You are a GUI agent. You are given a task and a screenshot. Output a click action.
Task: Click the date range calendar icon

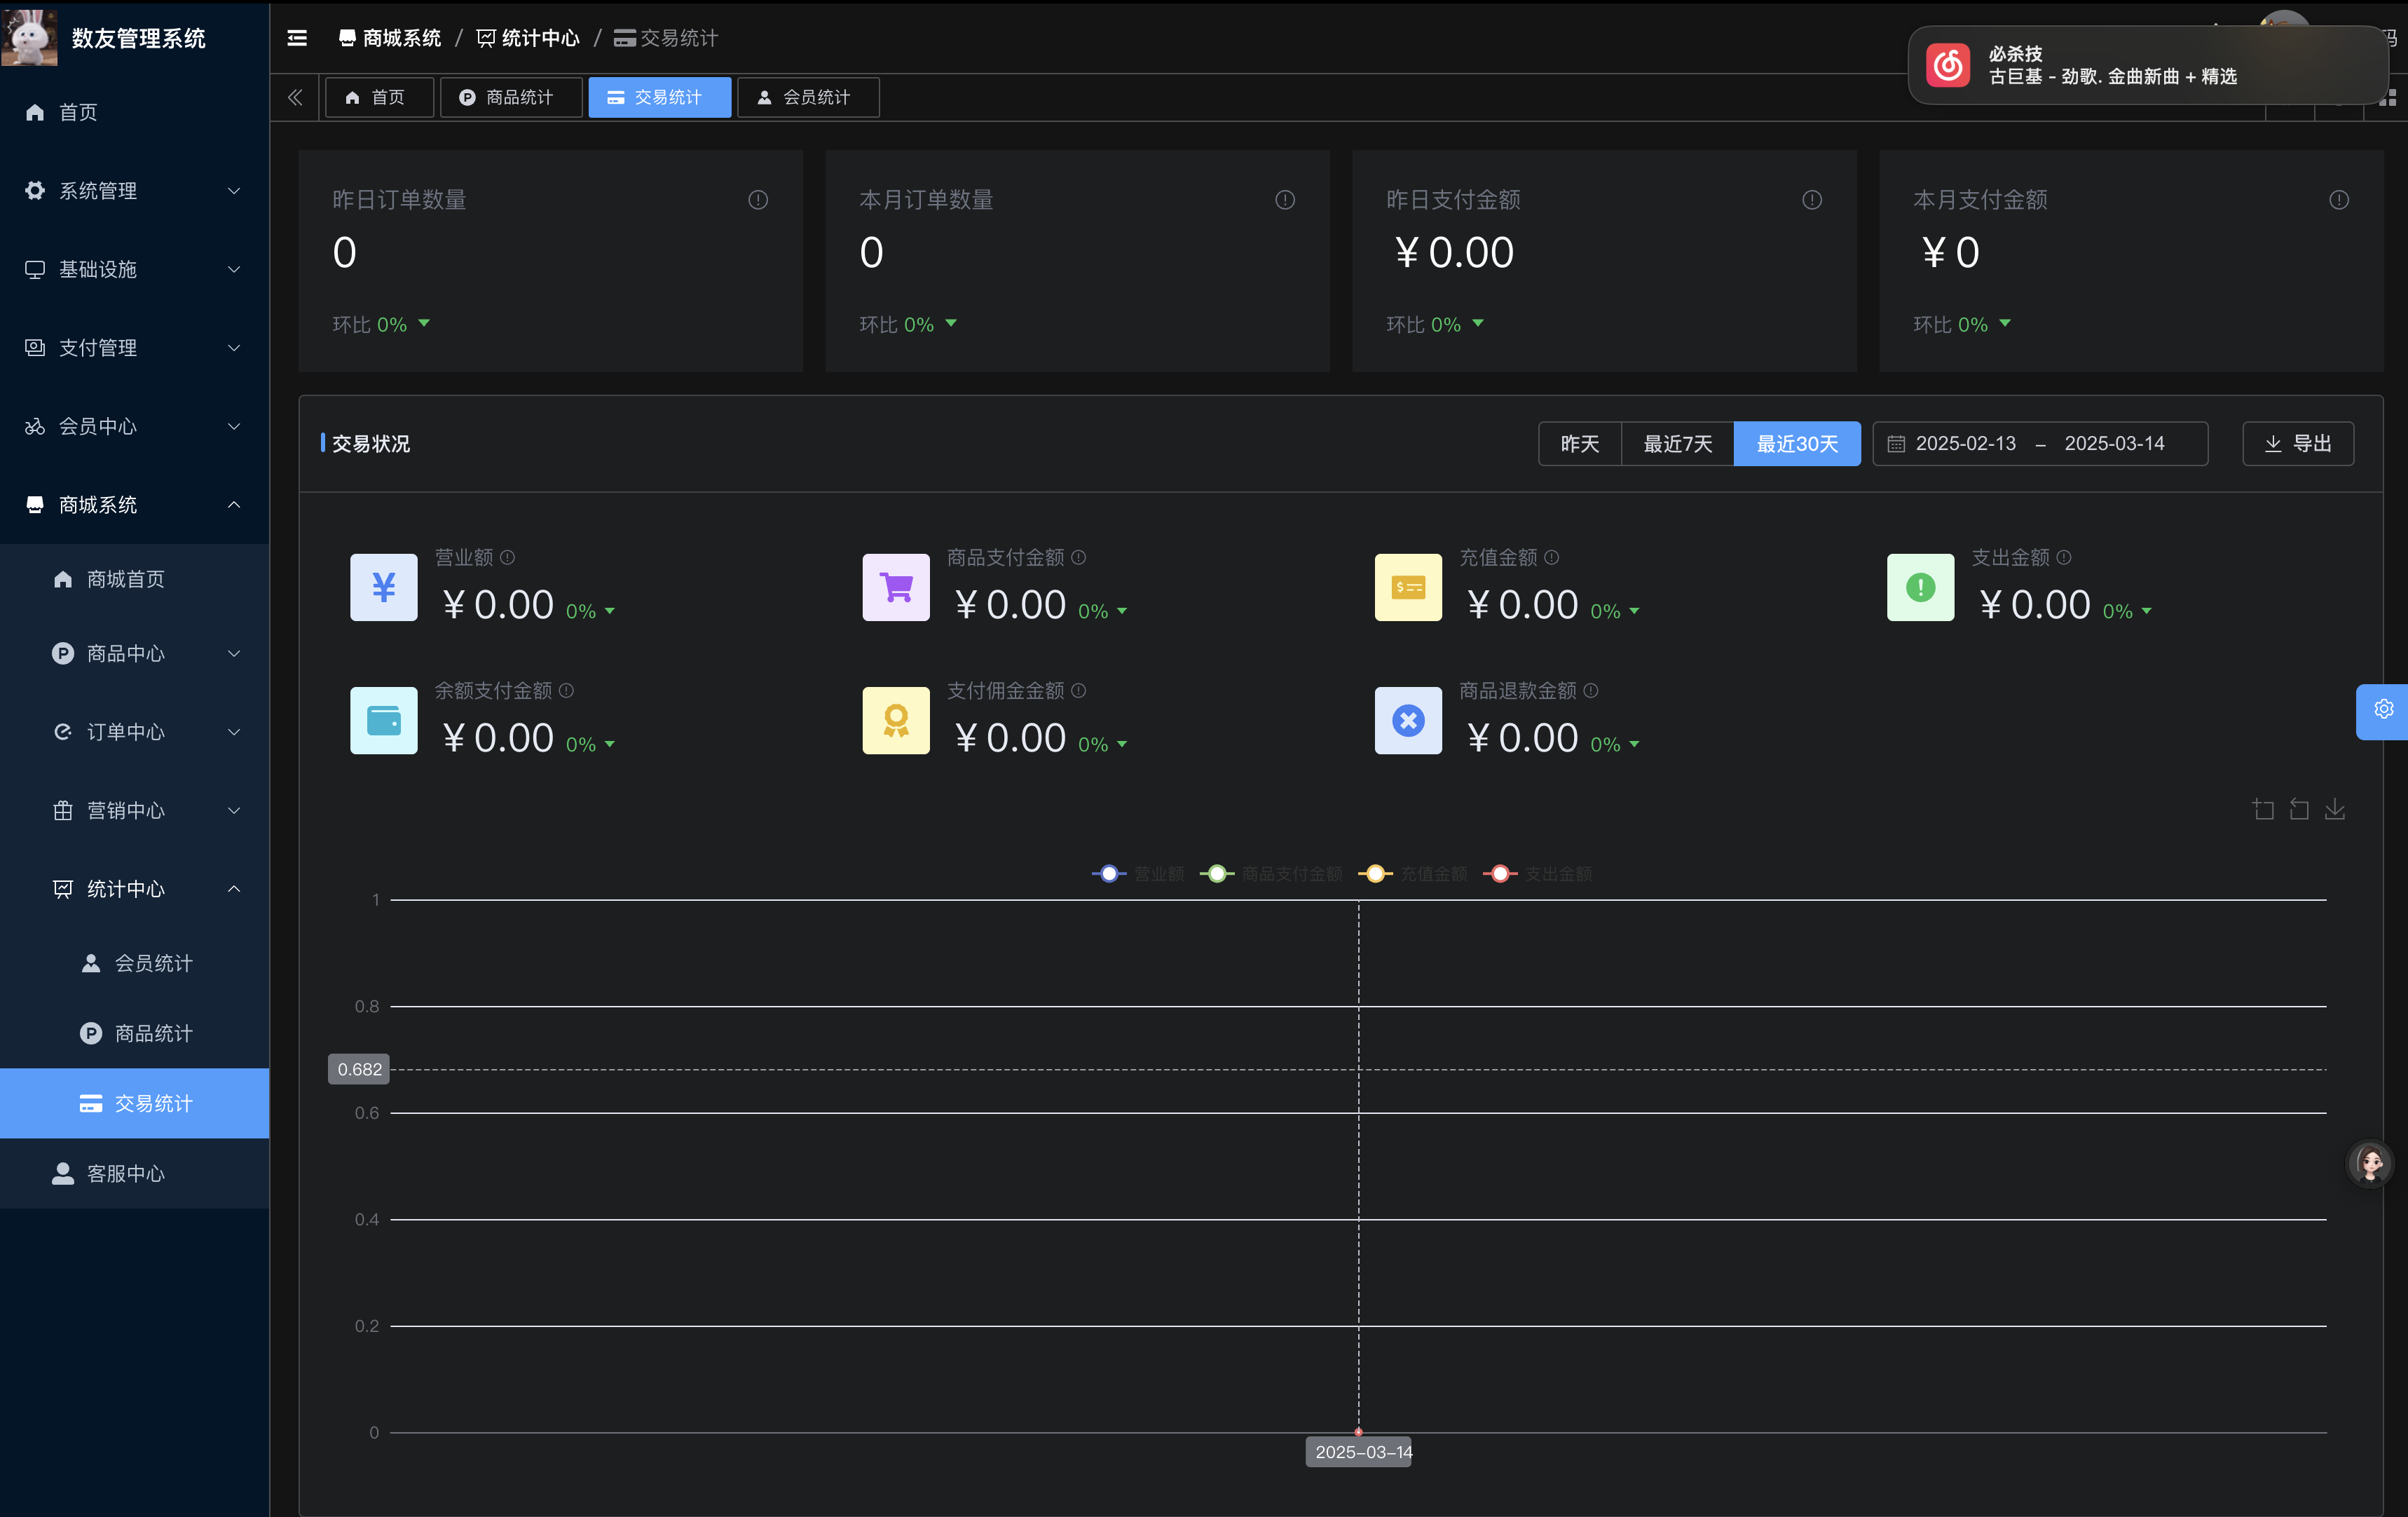coord(1895,444)
